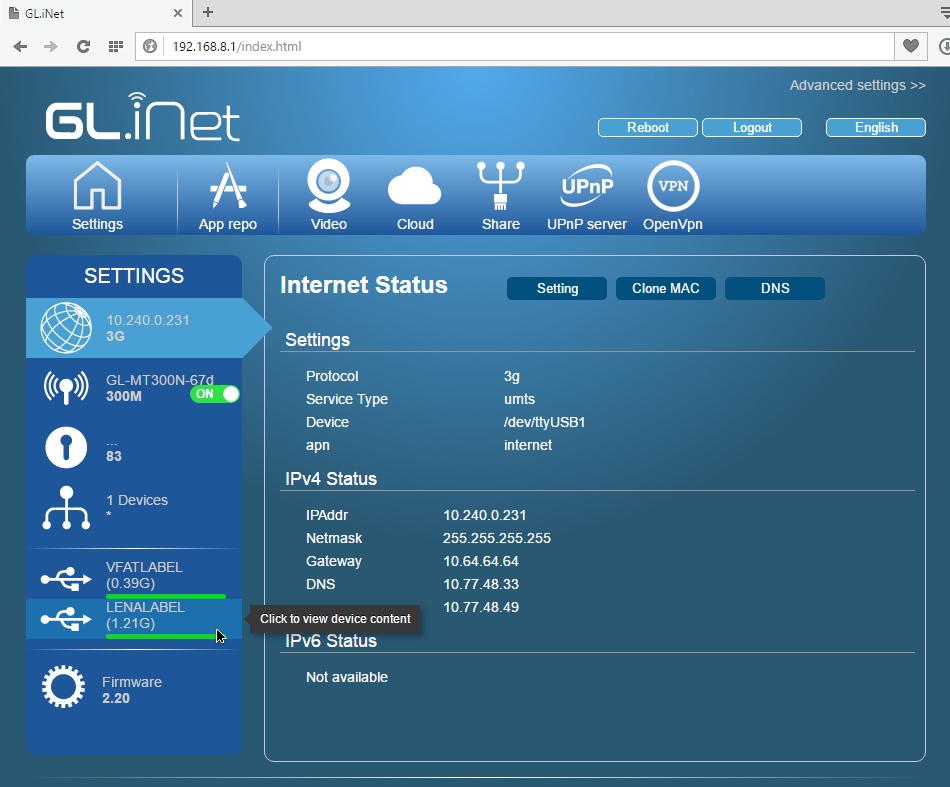Viewport: 950px width, 787px height.
Task: Click the Netmask value 255.255.255.255
Action: coord(497,539)
